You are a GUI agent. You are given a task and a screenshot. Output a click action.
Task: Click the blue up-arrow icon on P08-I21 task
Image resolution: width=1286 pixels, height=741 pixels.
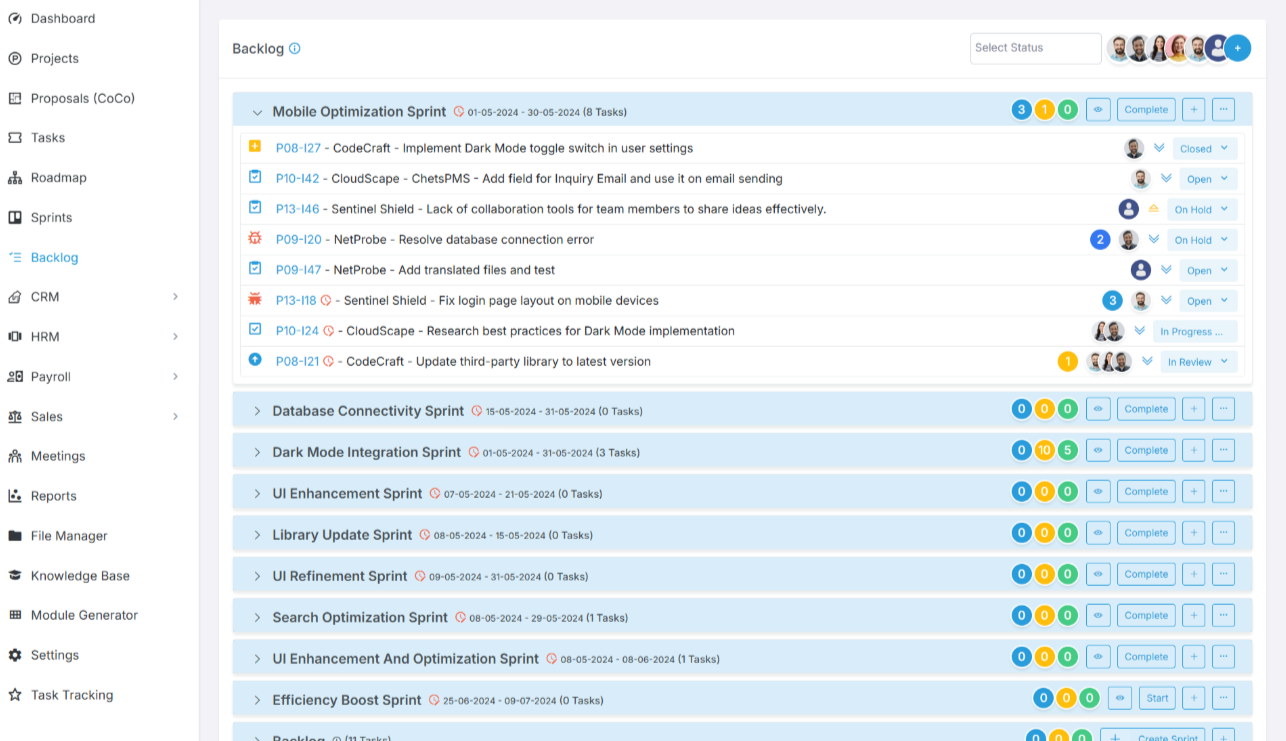(x=255, y=360)
